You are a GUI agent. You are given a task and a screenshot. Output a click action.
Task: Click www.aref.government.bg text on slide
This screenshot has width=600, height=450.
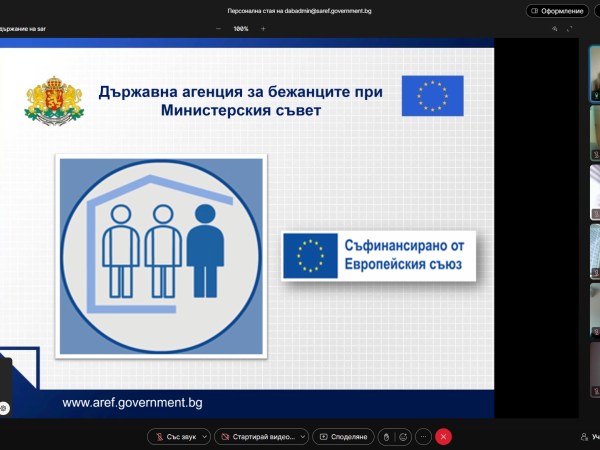132,403
